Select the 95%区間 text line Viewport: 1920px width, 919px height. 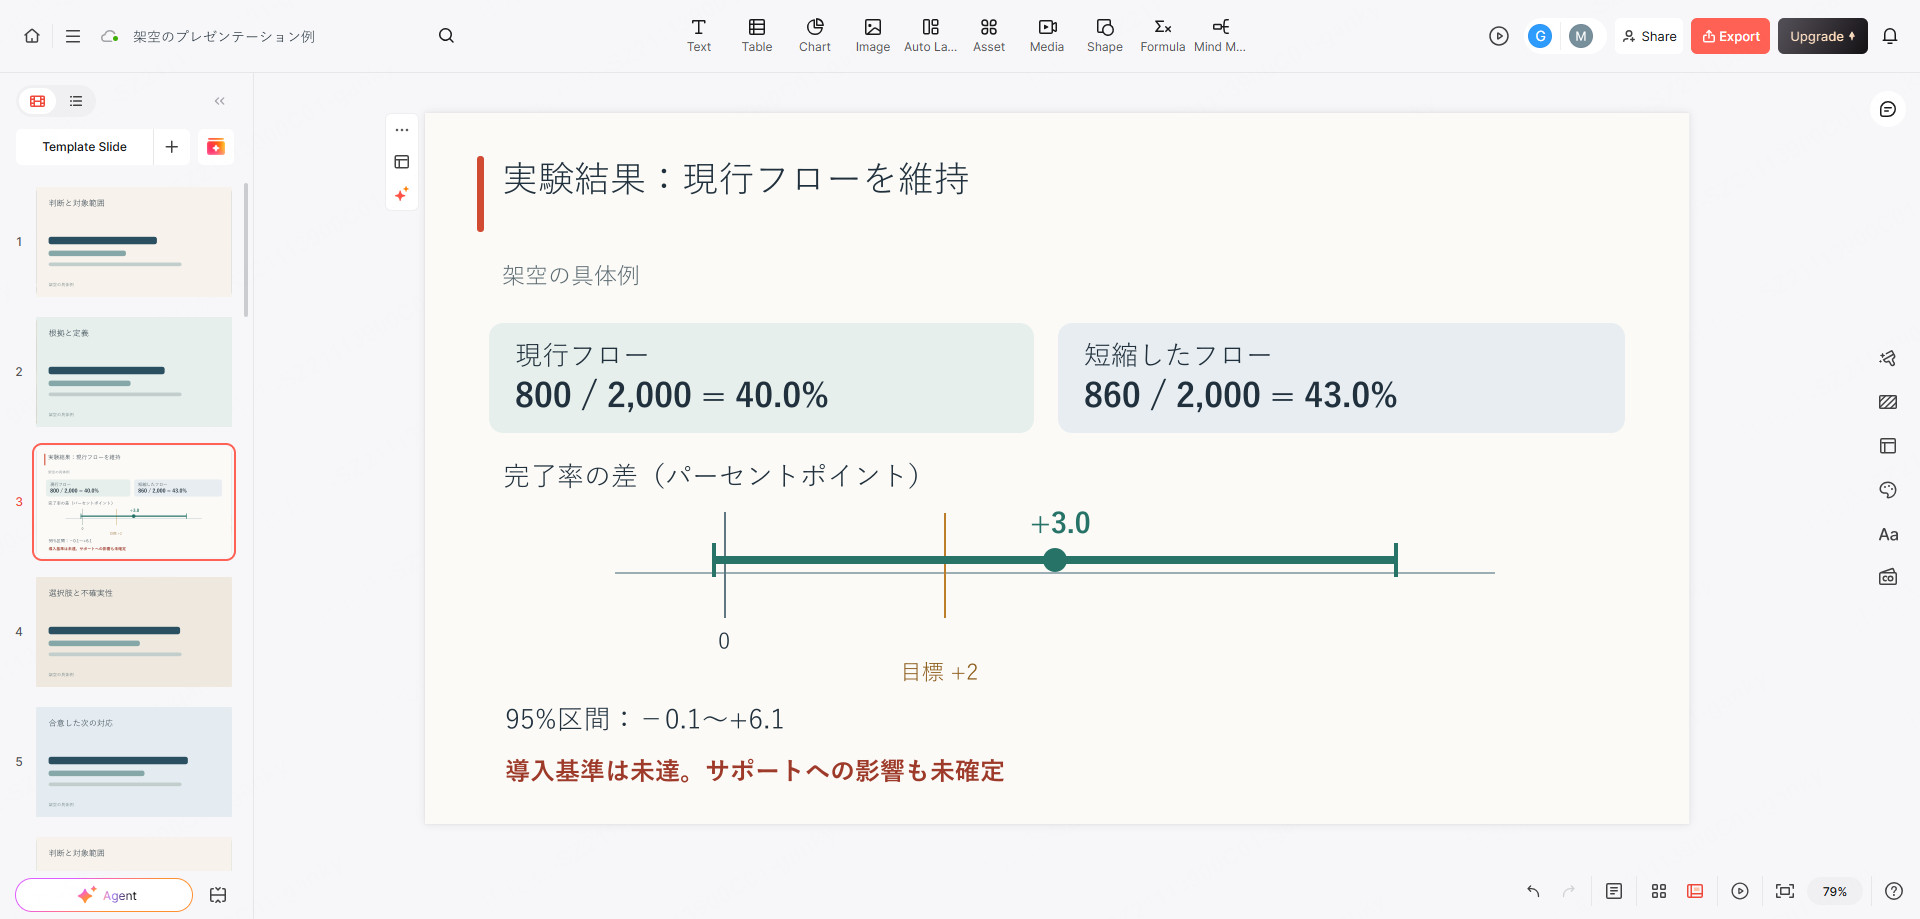(x=645, y=719)
